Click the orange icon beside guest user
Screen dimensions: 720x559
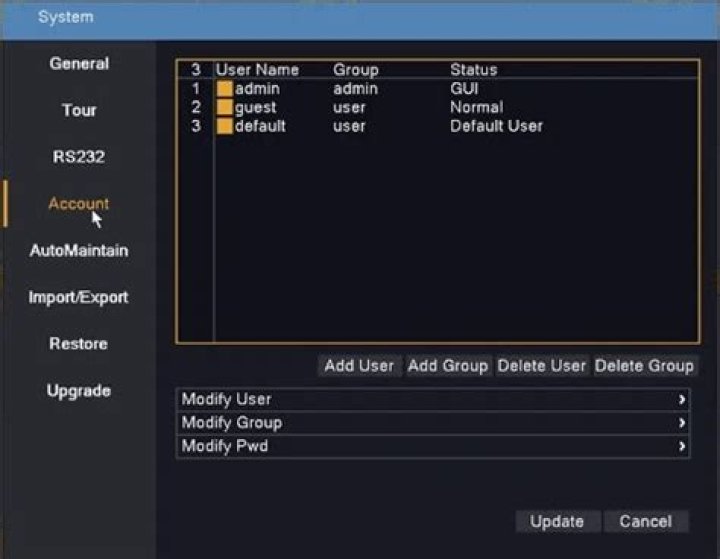(x=225, y=108)
